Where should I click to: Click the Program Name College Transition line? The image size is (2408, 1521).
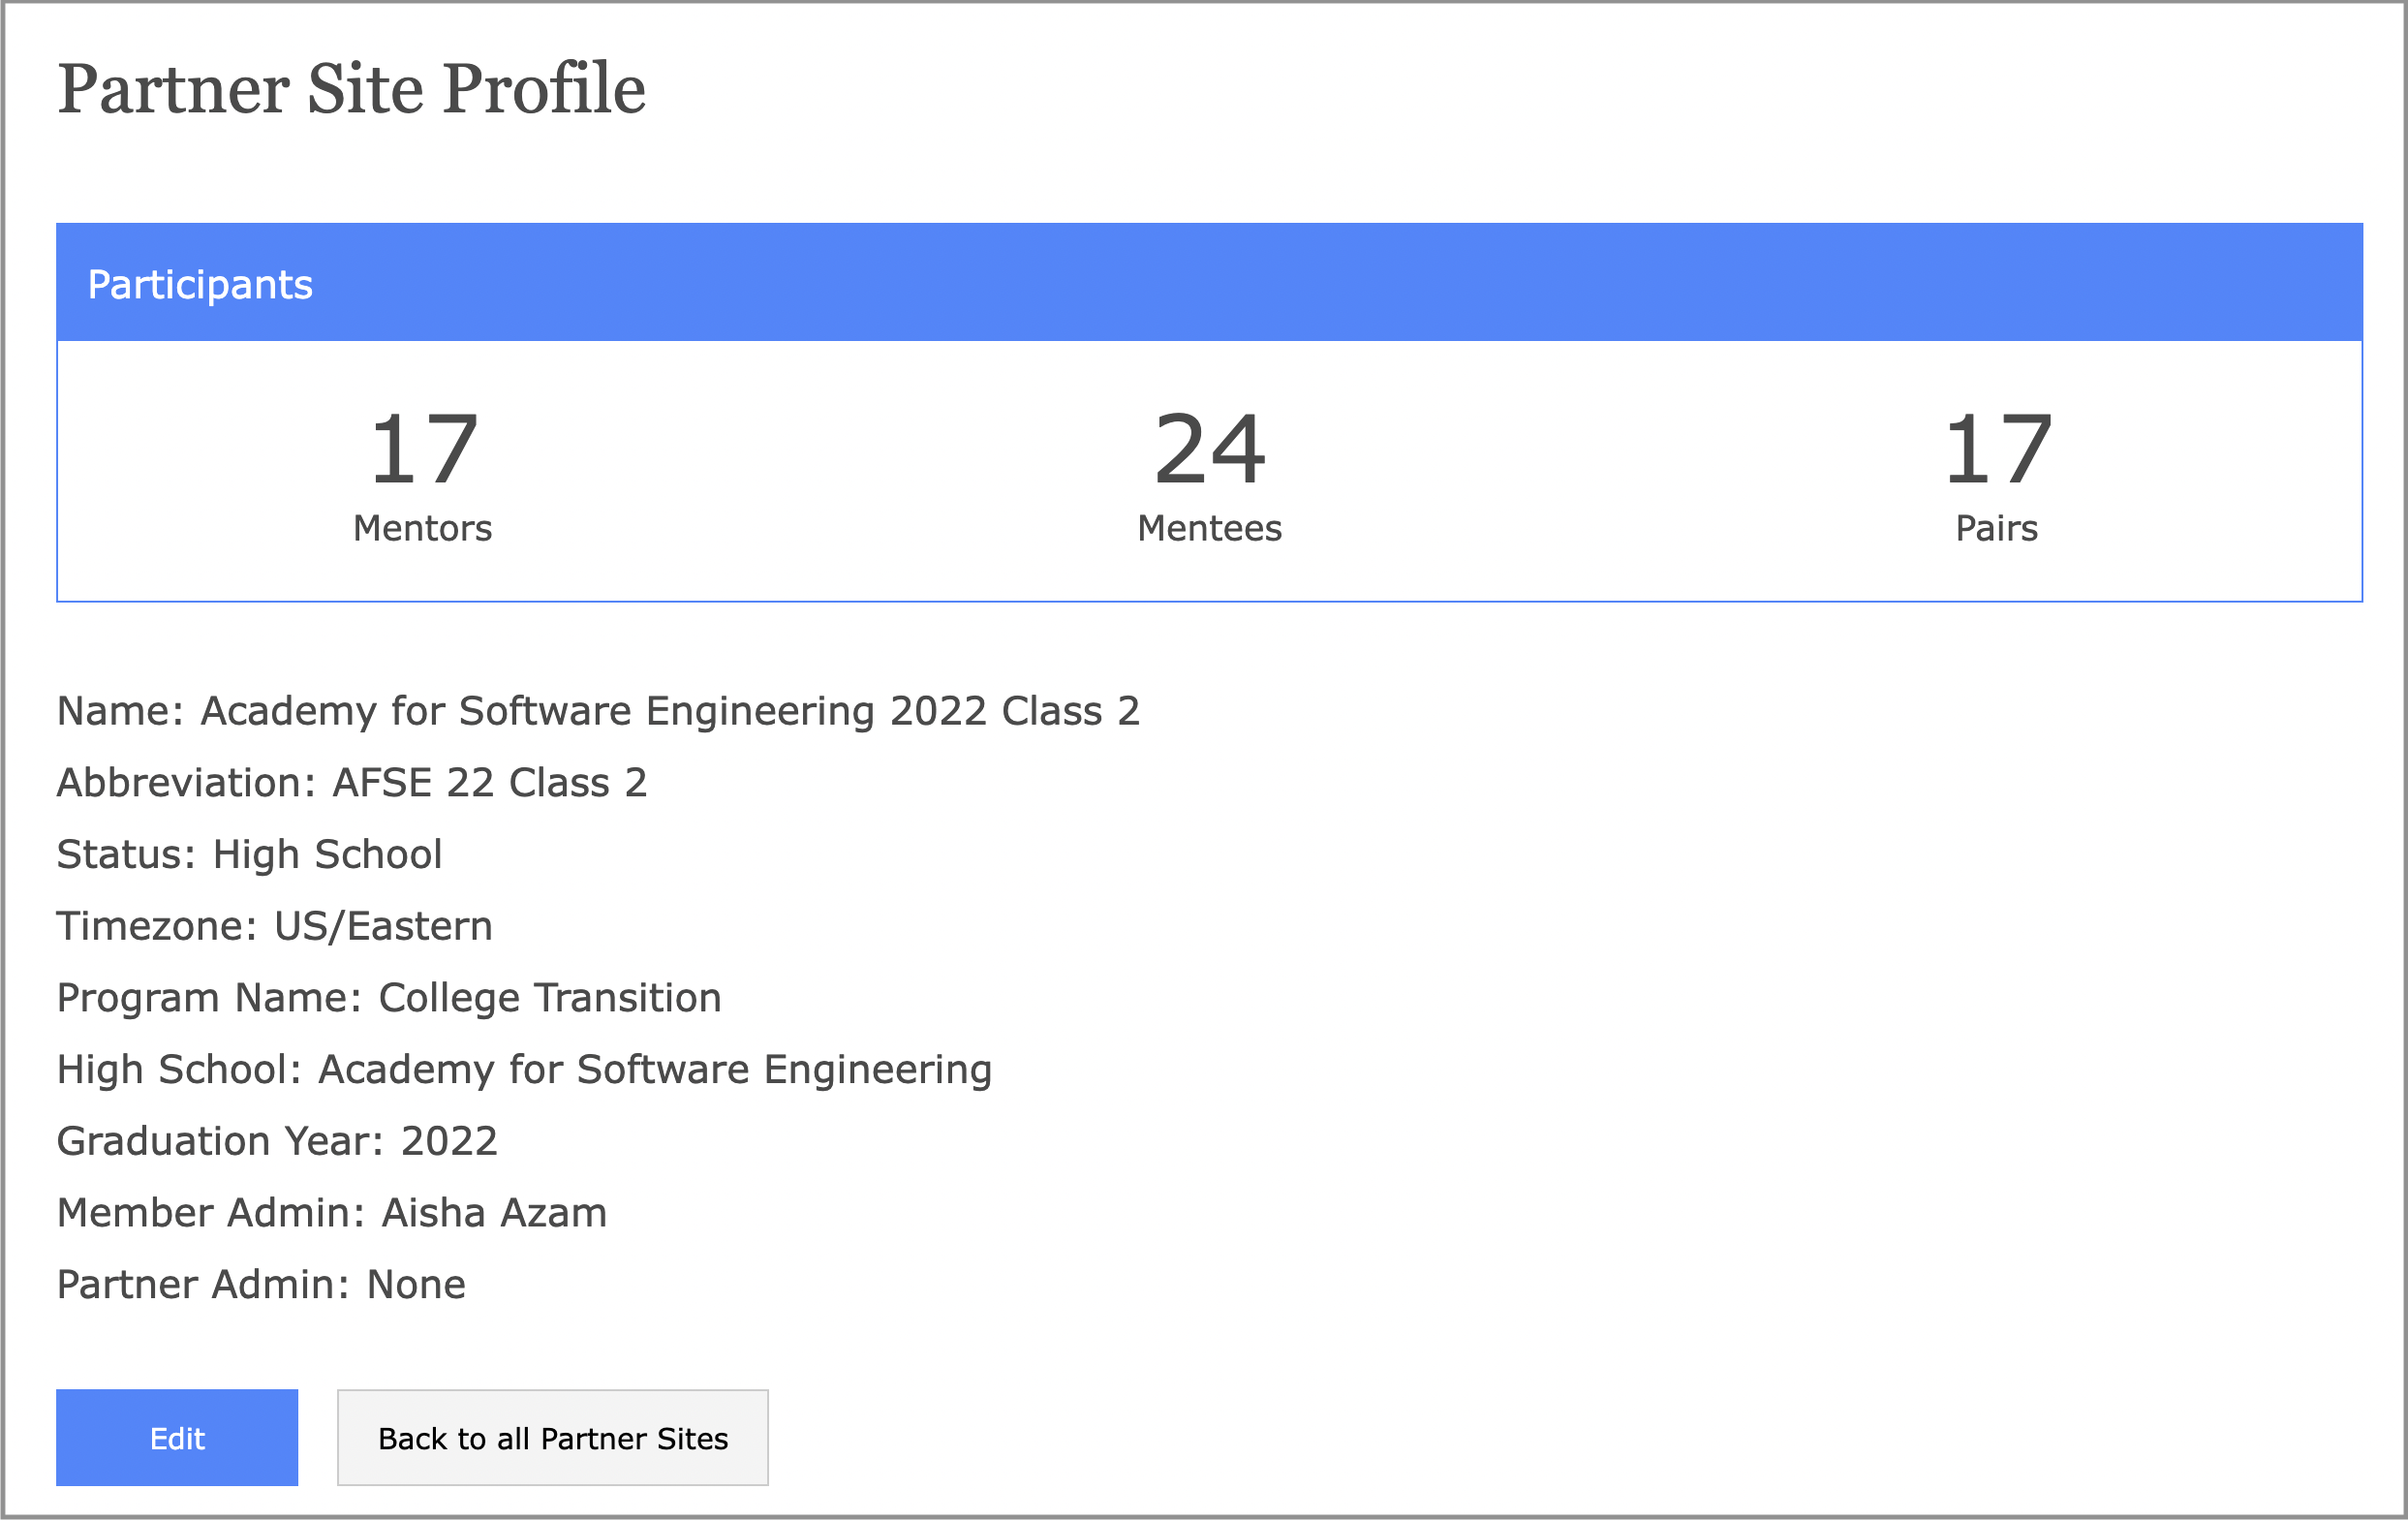pos(389,998)
